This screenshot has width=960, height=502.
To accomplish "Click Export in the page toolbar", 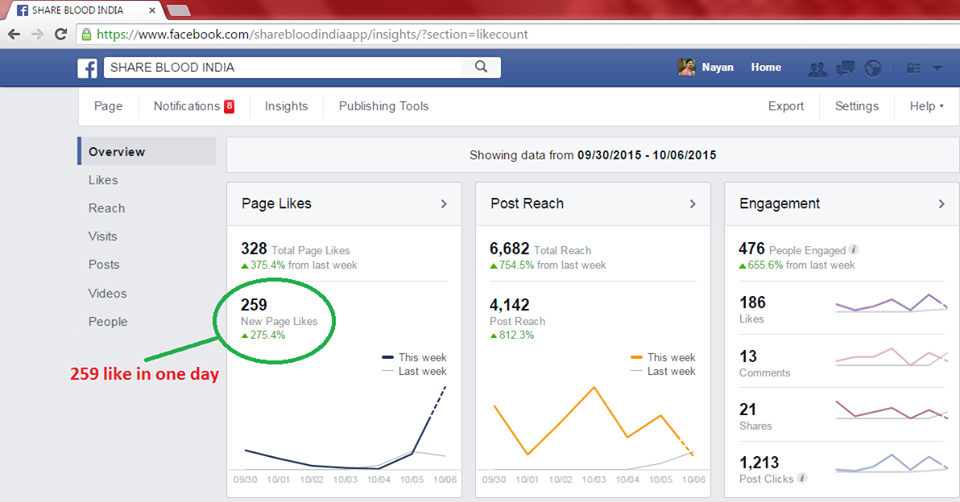I will click(786, 106).
